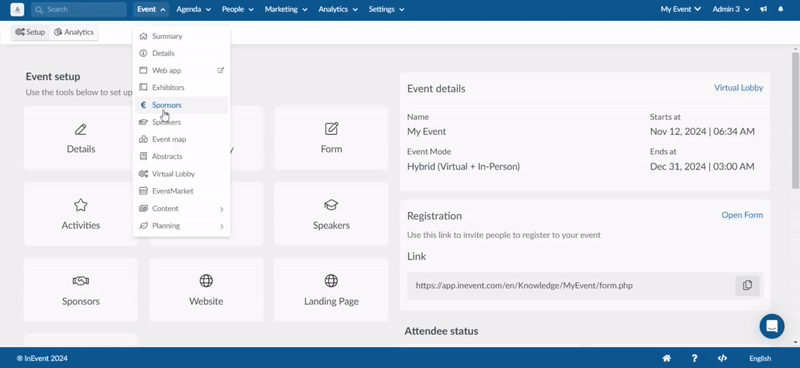Click the EventMarket store icon in menu

point(143,191)
